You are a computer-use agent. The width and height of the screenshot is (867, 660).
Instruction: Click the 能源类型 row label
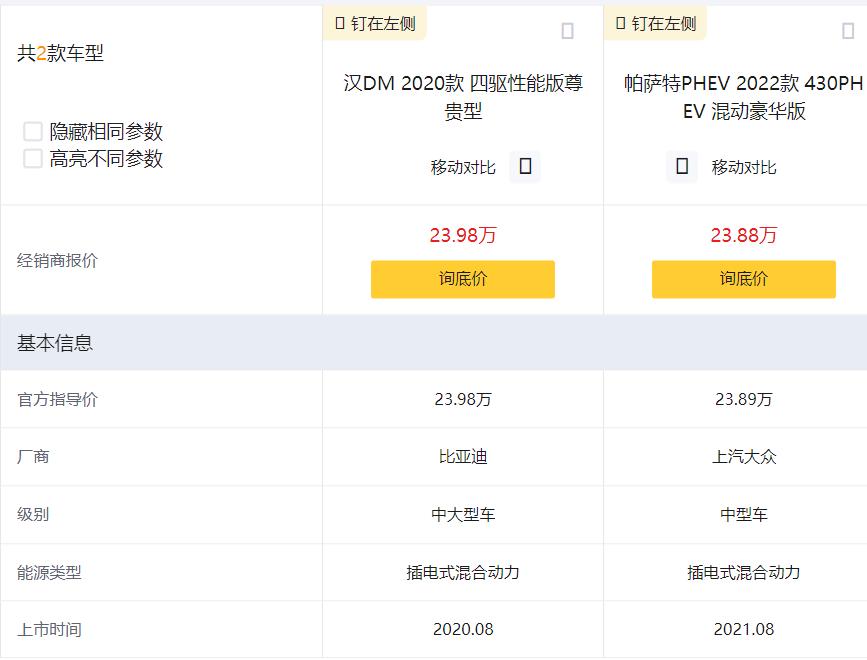coord(49,572)
